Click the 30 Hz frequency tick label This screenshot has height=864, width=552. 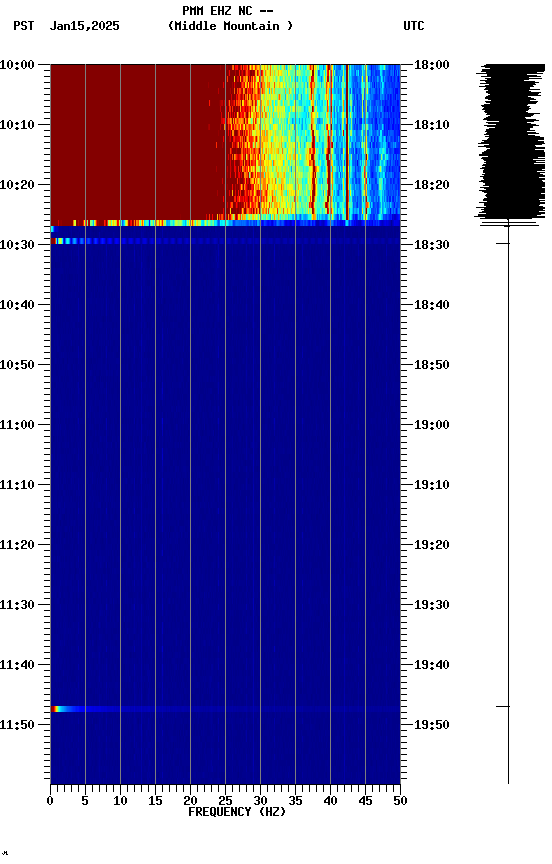[260, 801]
